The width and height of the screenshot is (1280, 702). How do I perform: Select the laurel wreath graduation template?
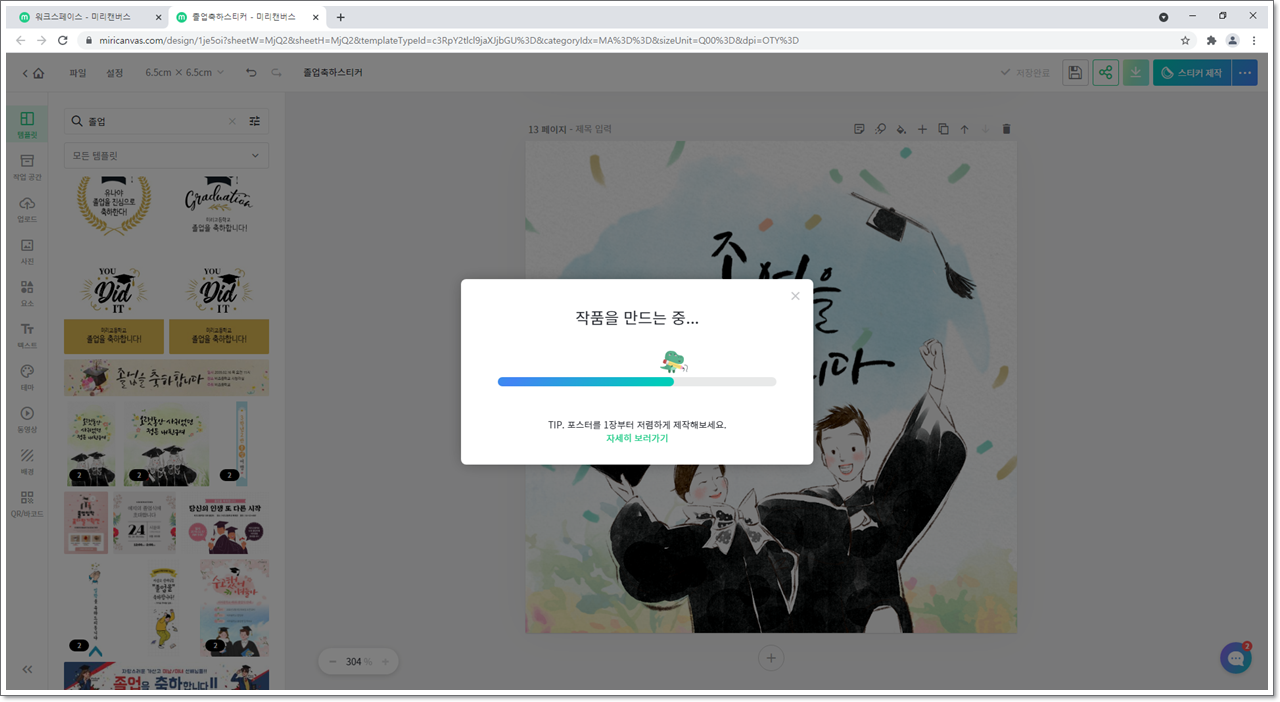coord(114,207)
